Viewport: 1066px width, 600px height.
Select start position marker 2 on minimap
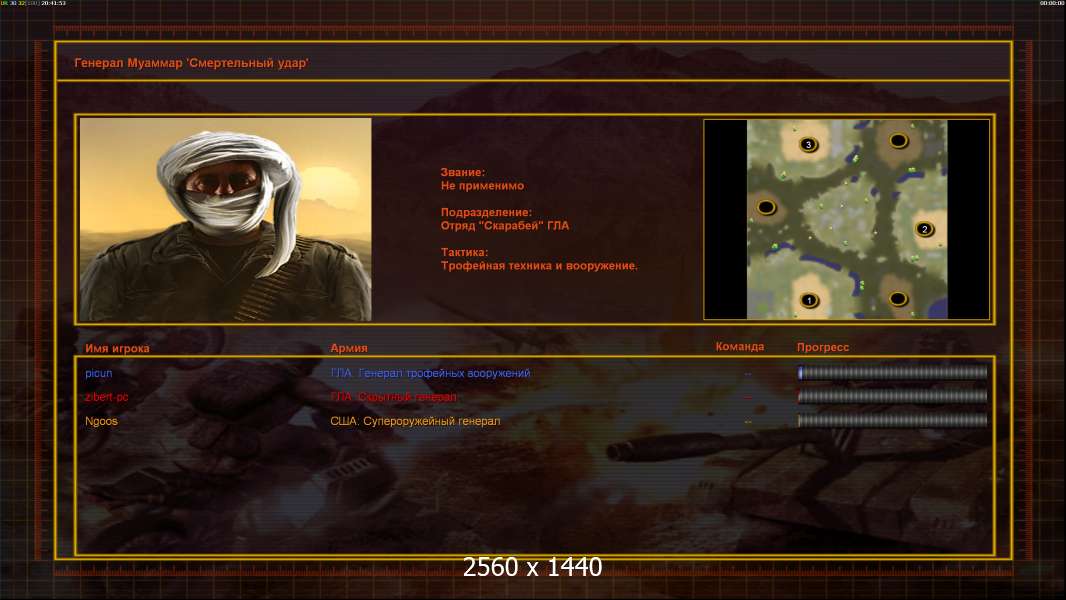924,229
